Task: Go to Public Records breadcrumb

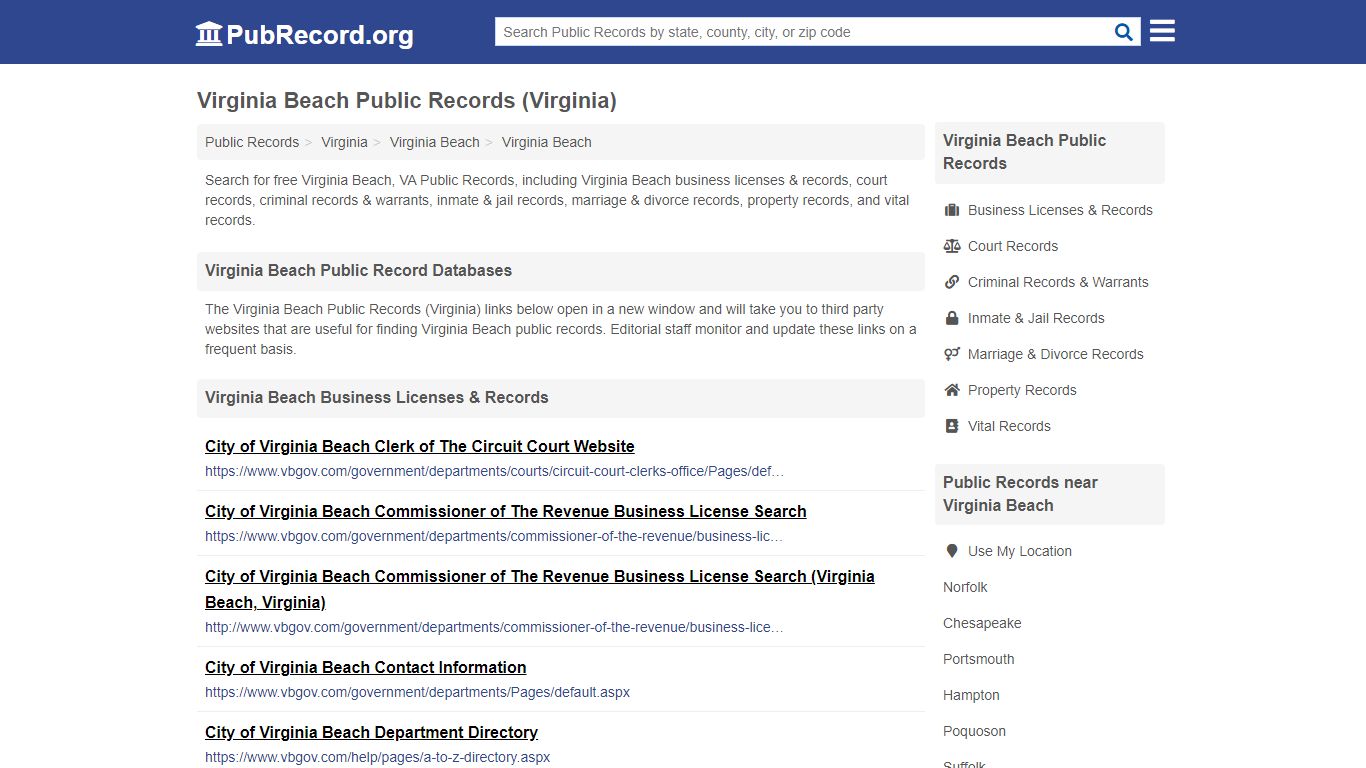Action: [252, 142]
